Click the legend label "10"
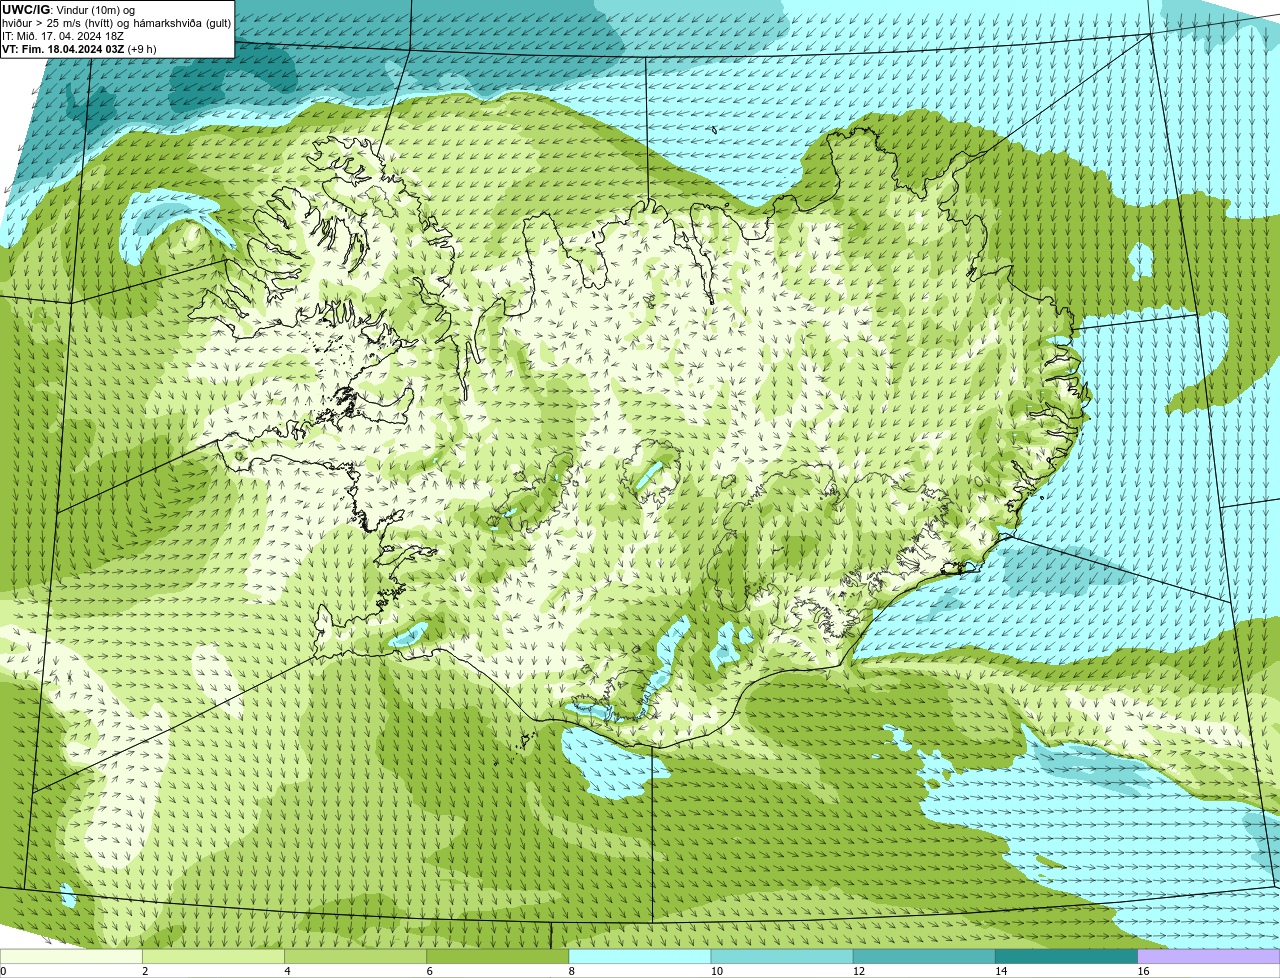This screenshot has height=978, width=1280. coord(717,971)
